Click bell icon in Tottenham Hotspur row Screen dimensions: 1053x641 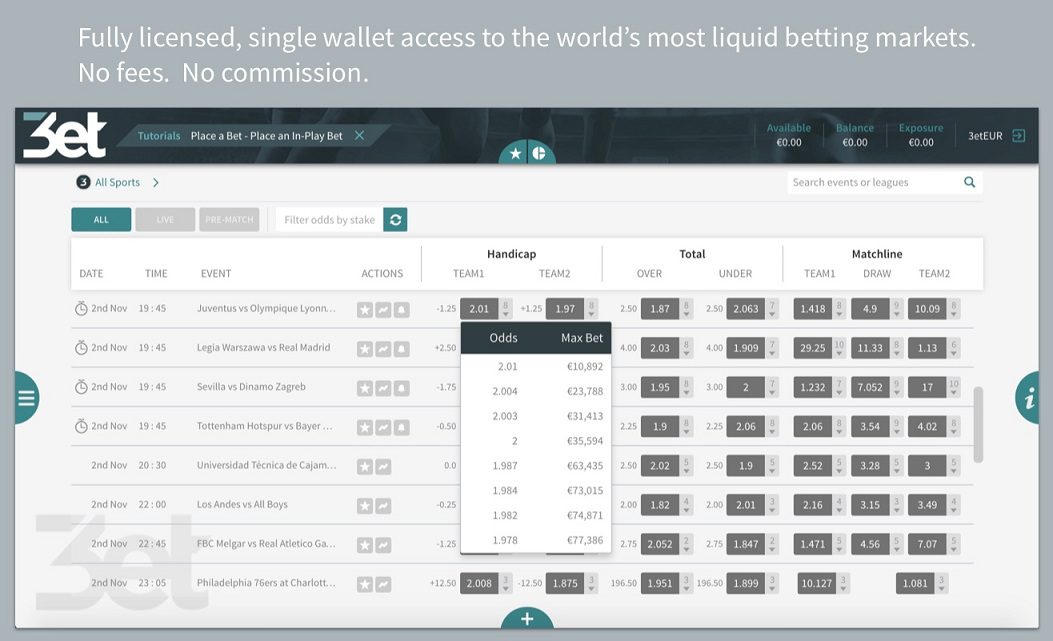[x=401, y=427]
